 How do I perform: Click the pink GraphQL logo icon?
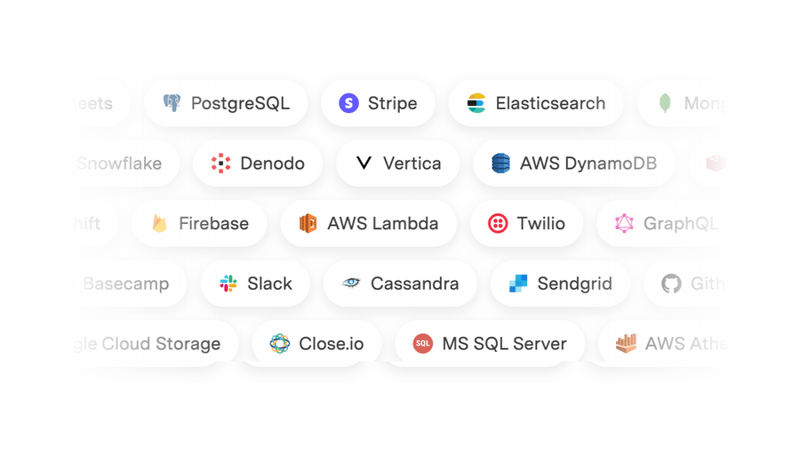point(624,223)
